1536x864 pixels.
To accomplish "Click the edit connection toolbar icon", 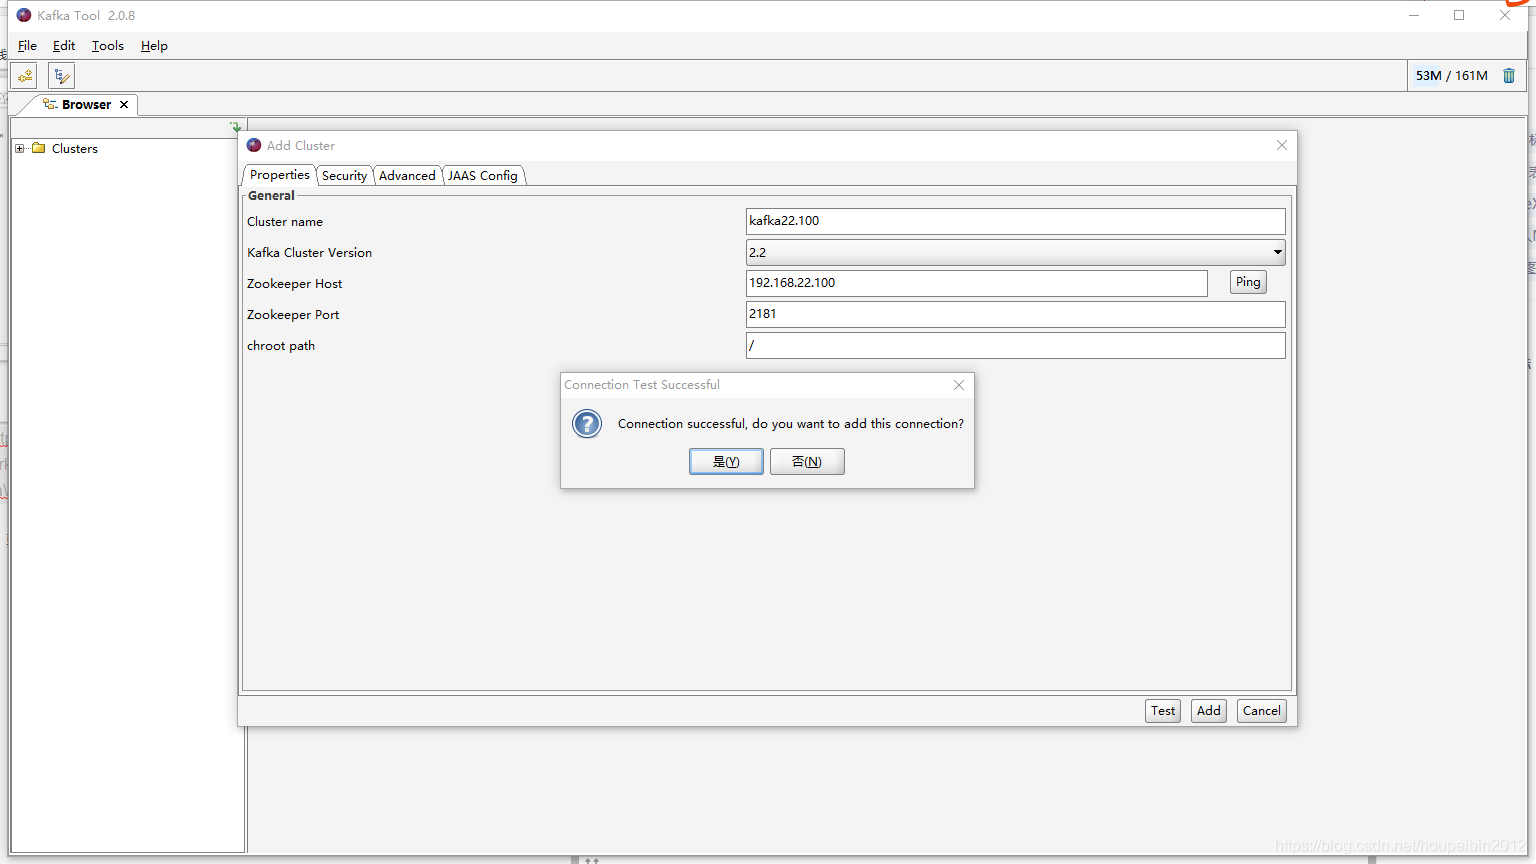I will pyautogui.click(x=61, y=76).
